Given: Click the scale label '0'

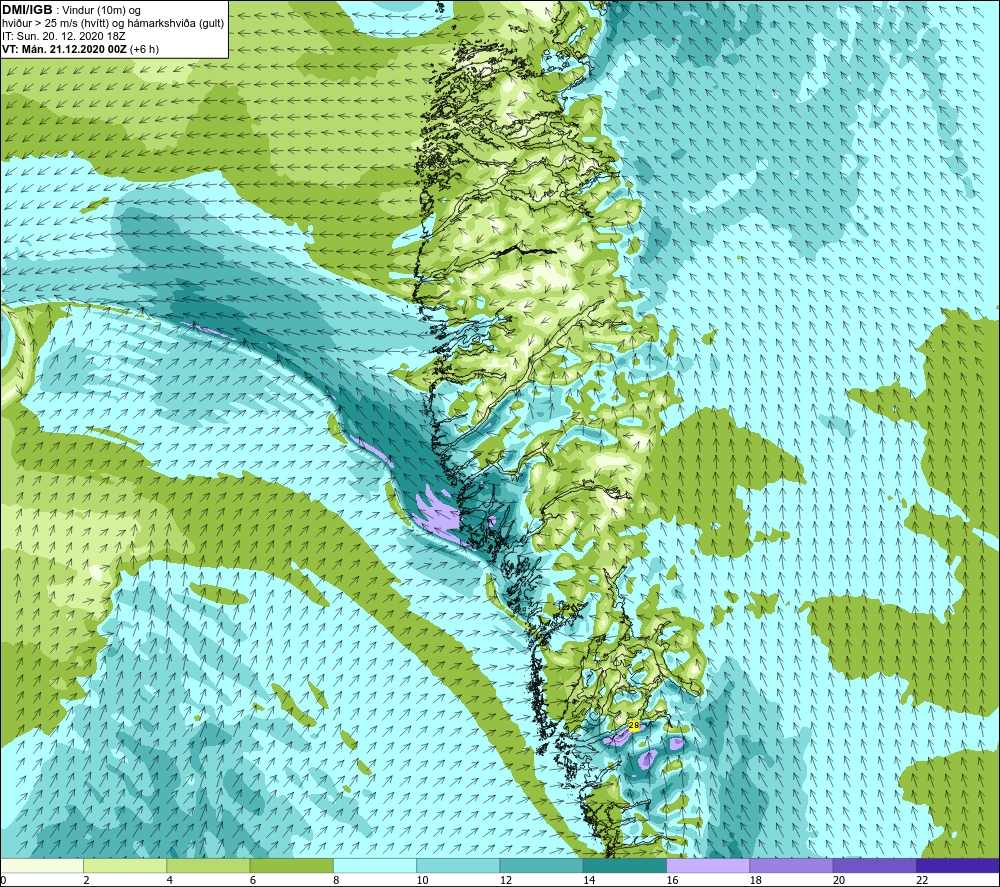Looking at the screenshot, I should [x=4, y=881].
